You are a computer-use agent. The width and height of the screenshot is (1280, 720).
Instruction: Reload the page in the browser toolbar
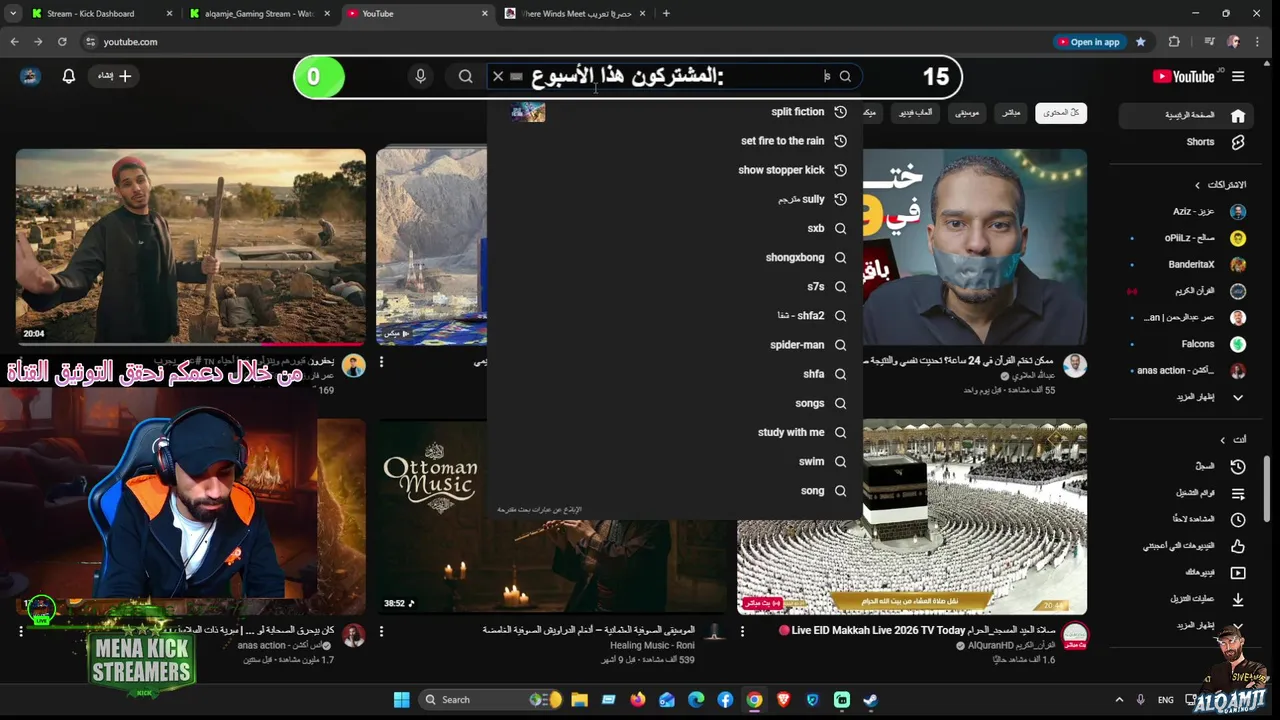62,42
